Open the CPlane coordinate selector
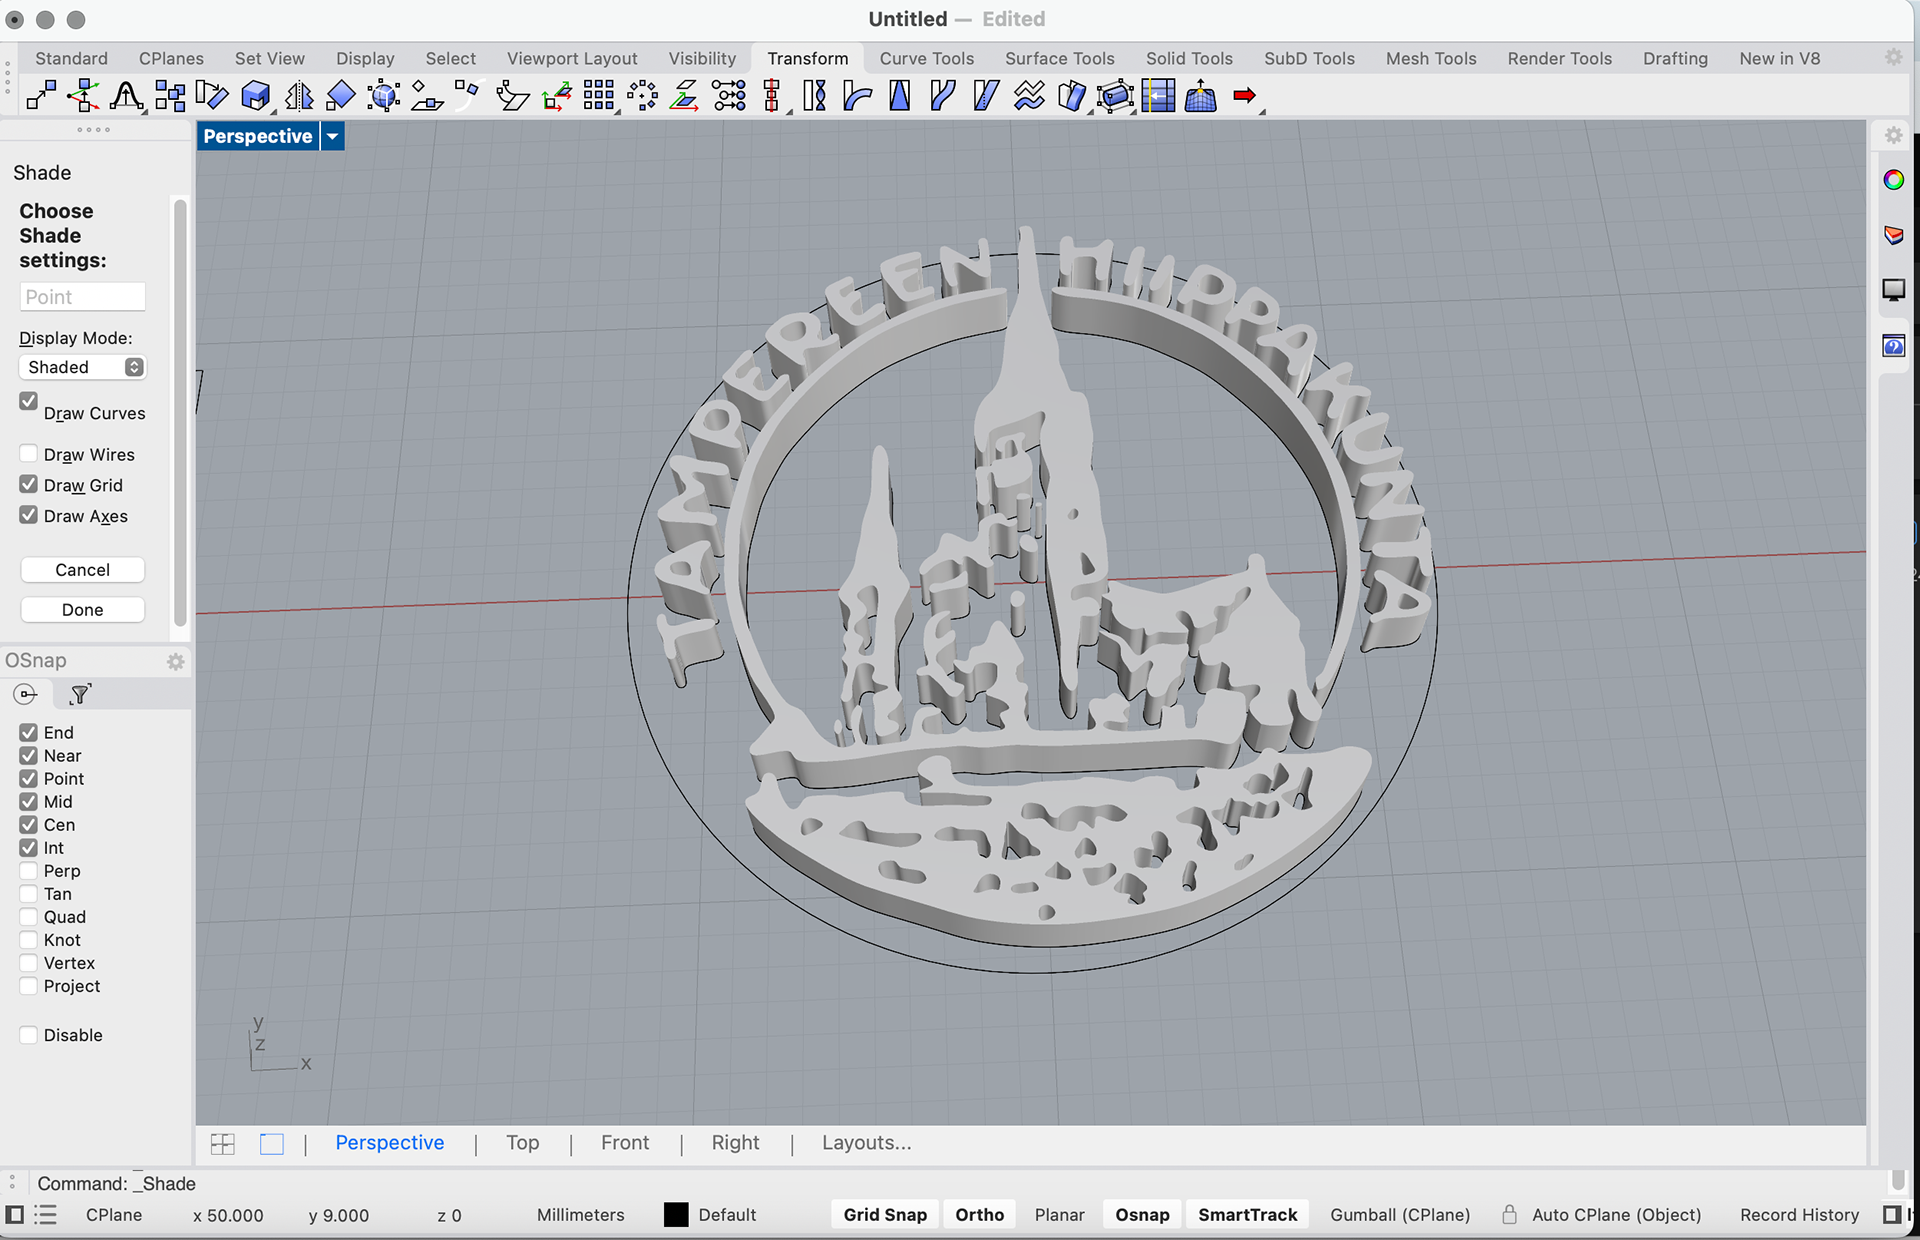This screenshot has width=1920, height=1240. (114, 1215)
